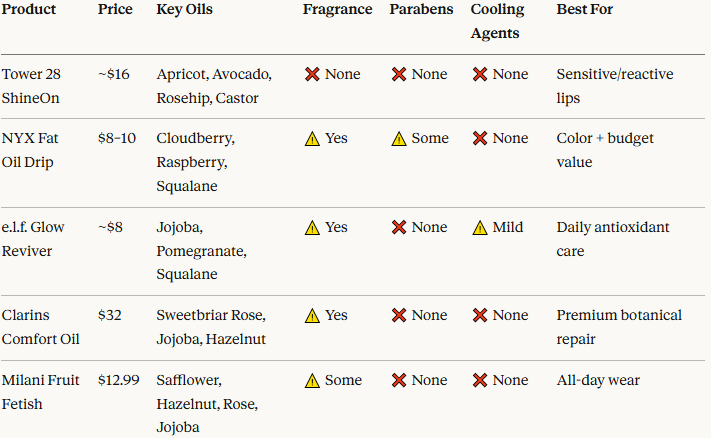This screenshot has height=438, width=711.
Task: Click the red X in Milani Cooling Agents cell
Action: click(x=480, y=380)
